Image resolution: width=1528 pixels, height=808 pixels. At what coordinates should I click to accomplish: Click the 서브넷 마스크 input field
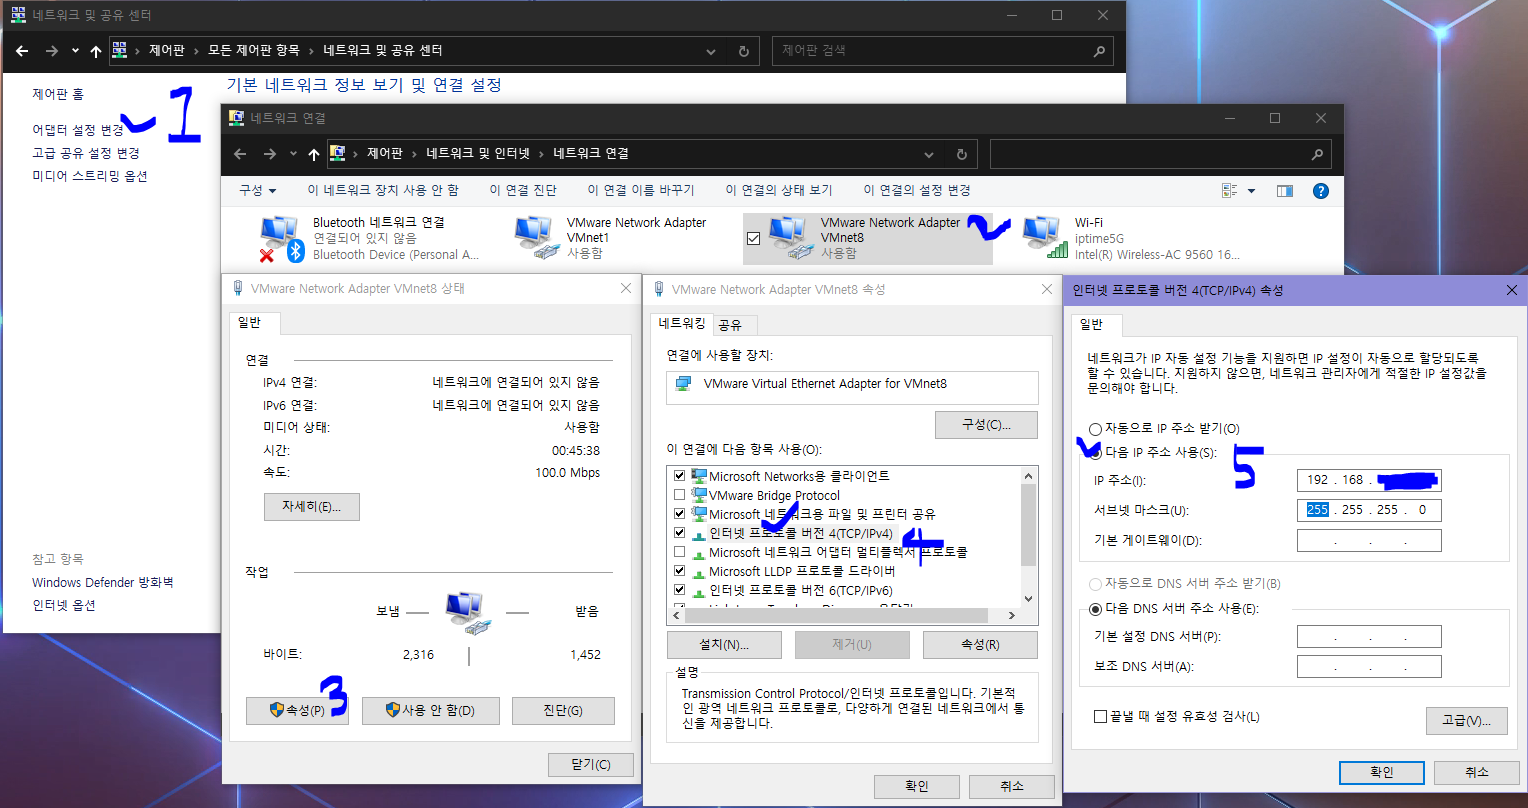pyautogui.click(x=1369, y=510)
